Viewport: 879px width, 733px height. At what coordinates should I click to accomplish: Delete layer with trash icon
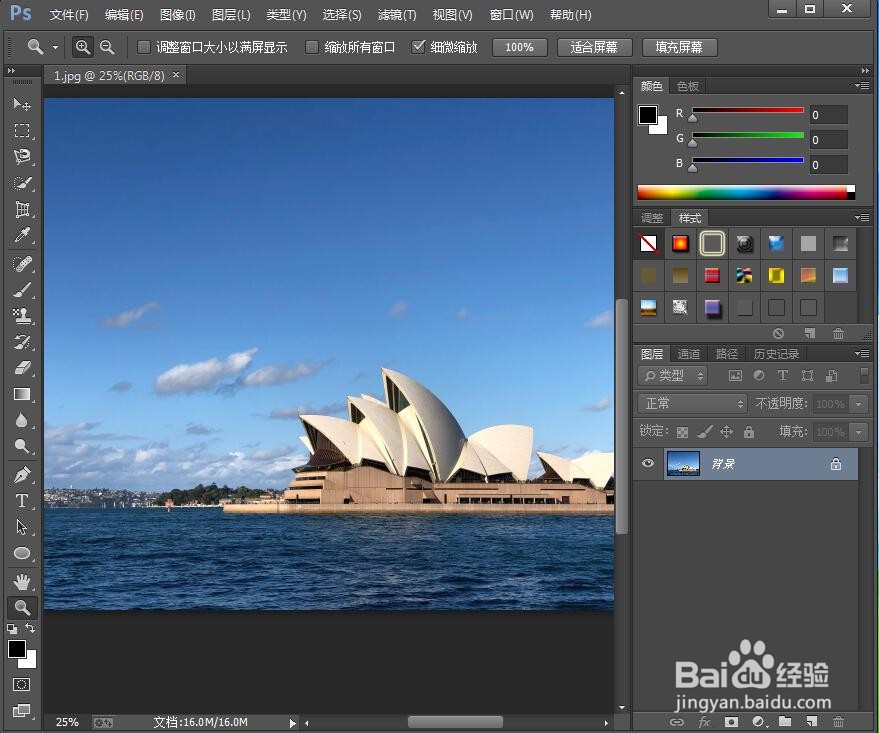838,722
